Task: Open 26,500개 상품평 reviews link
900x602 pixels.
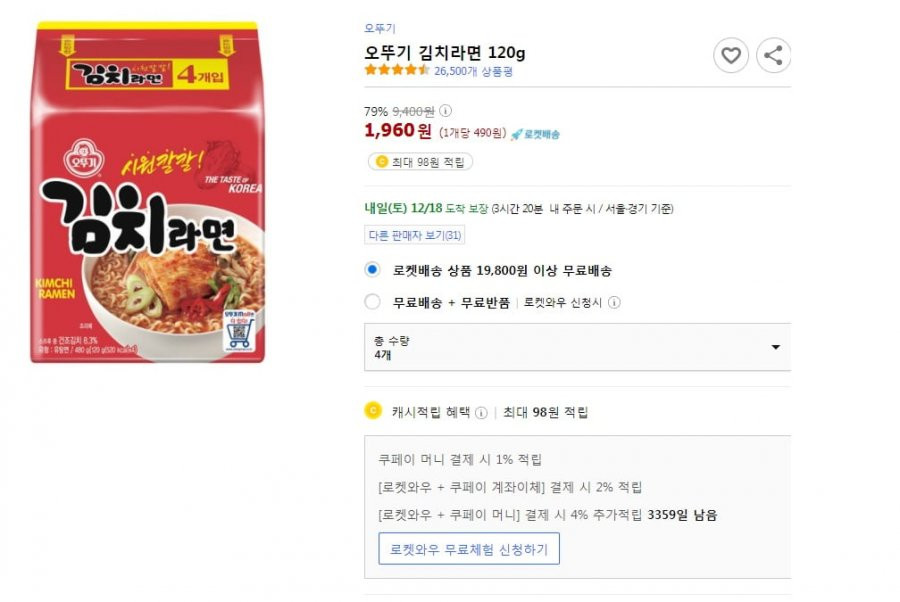Action: click(473, 71)
